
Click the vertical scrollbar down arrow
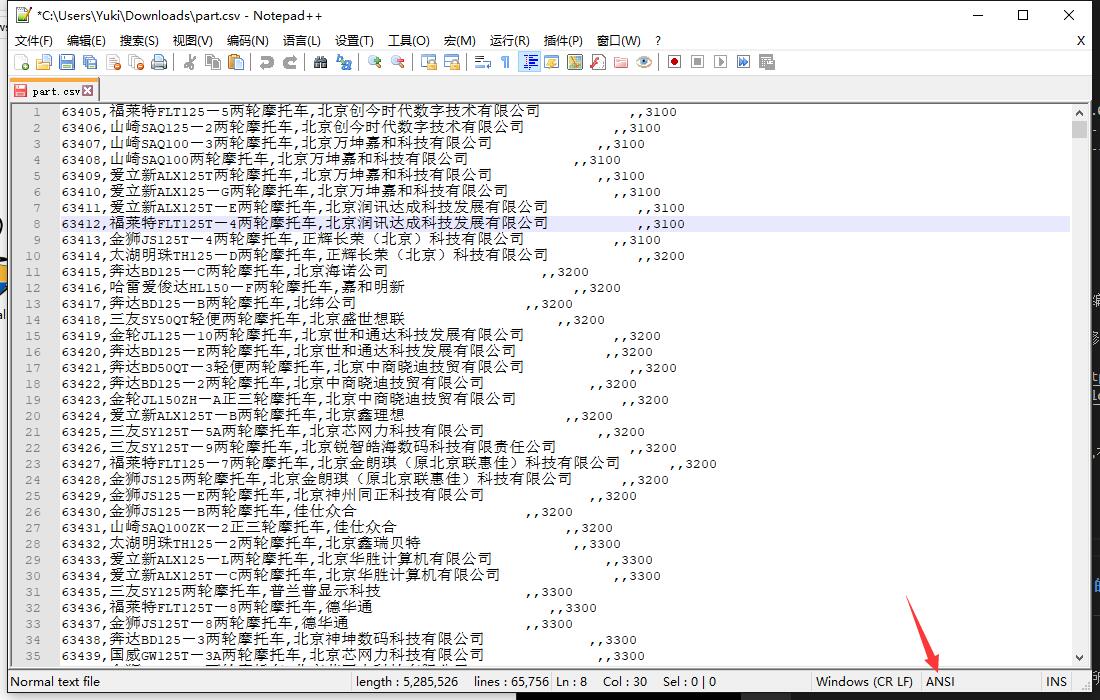click(x=1079, y=657)
